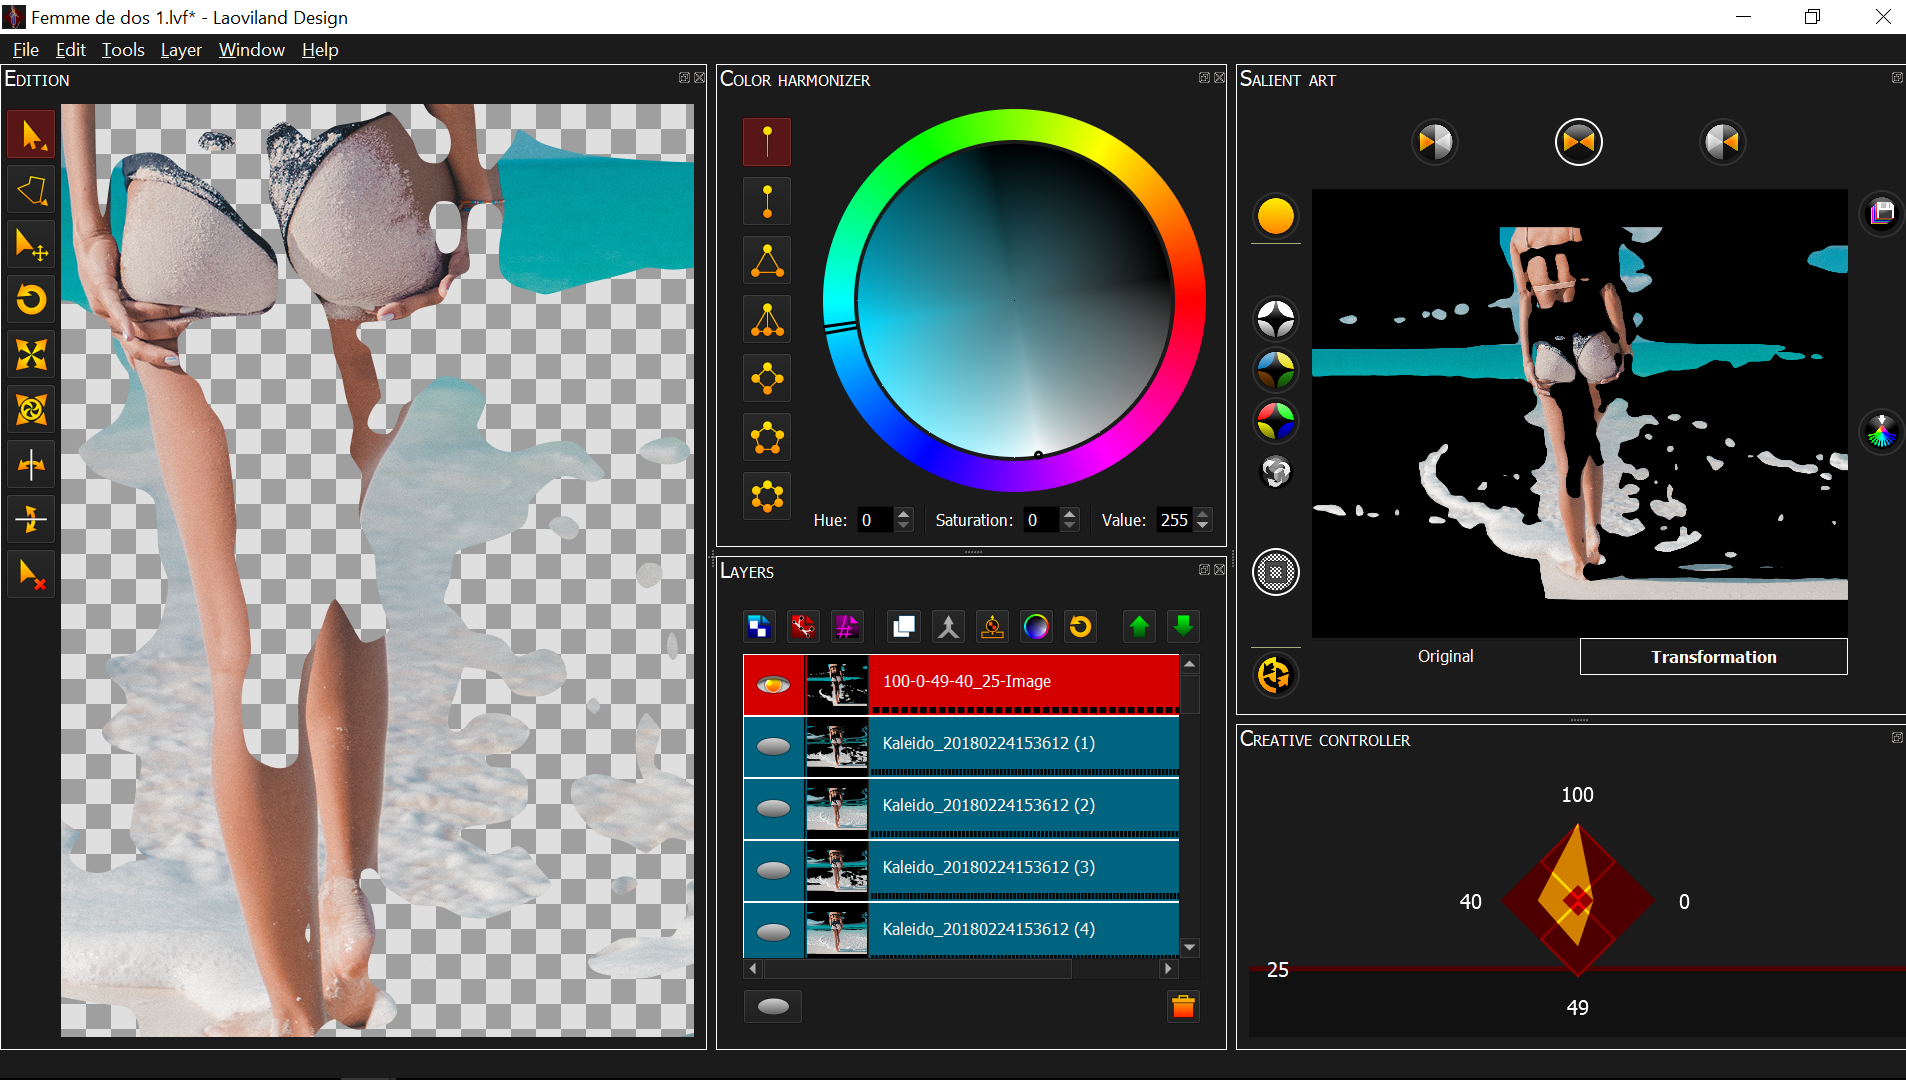Select the move arrow tool
The width and height of the screenshot is (1906, 1080).
point(31,245)
